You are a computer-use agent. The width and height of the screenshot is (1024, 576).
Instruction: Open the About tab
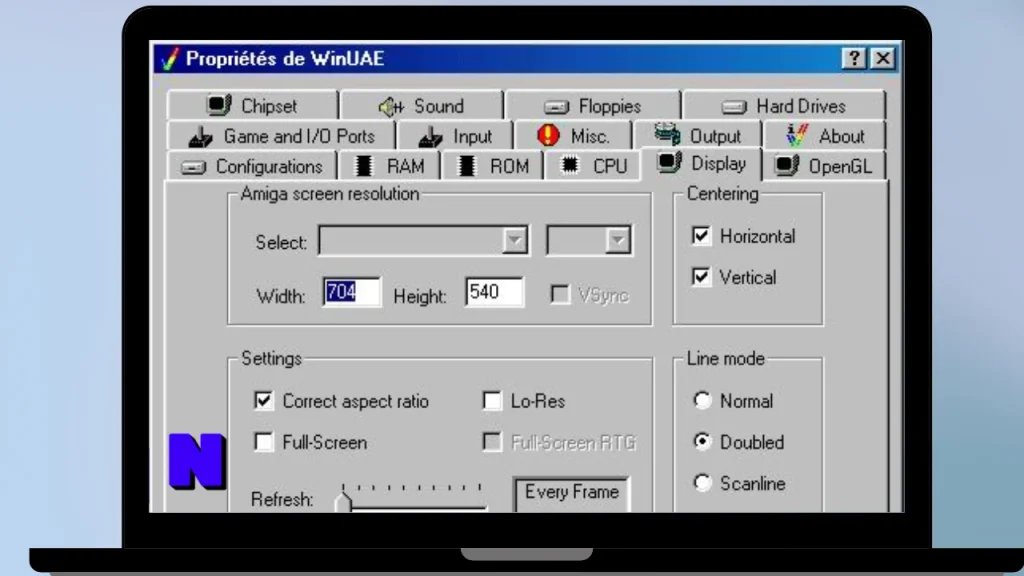click(x=825, y=136)
